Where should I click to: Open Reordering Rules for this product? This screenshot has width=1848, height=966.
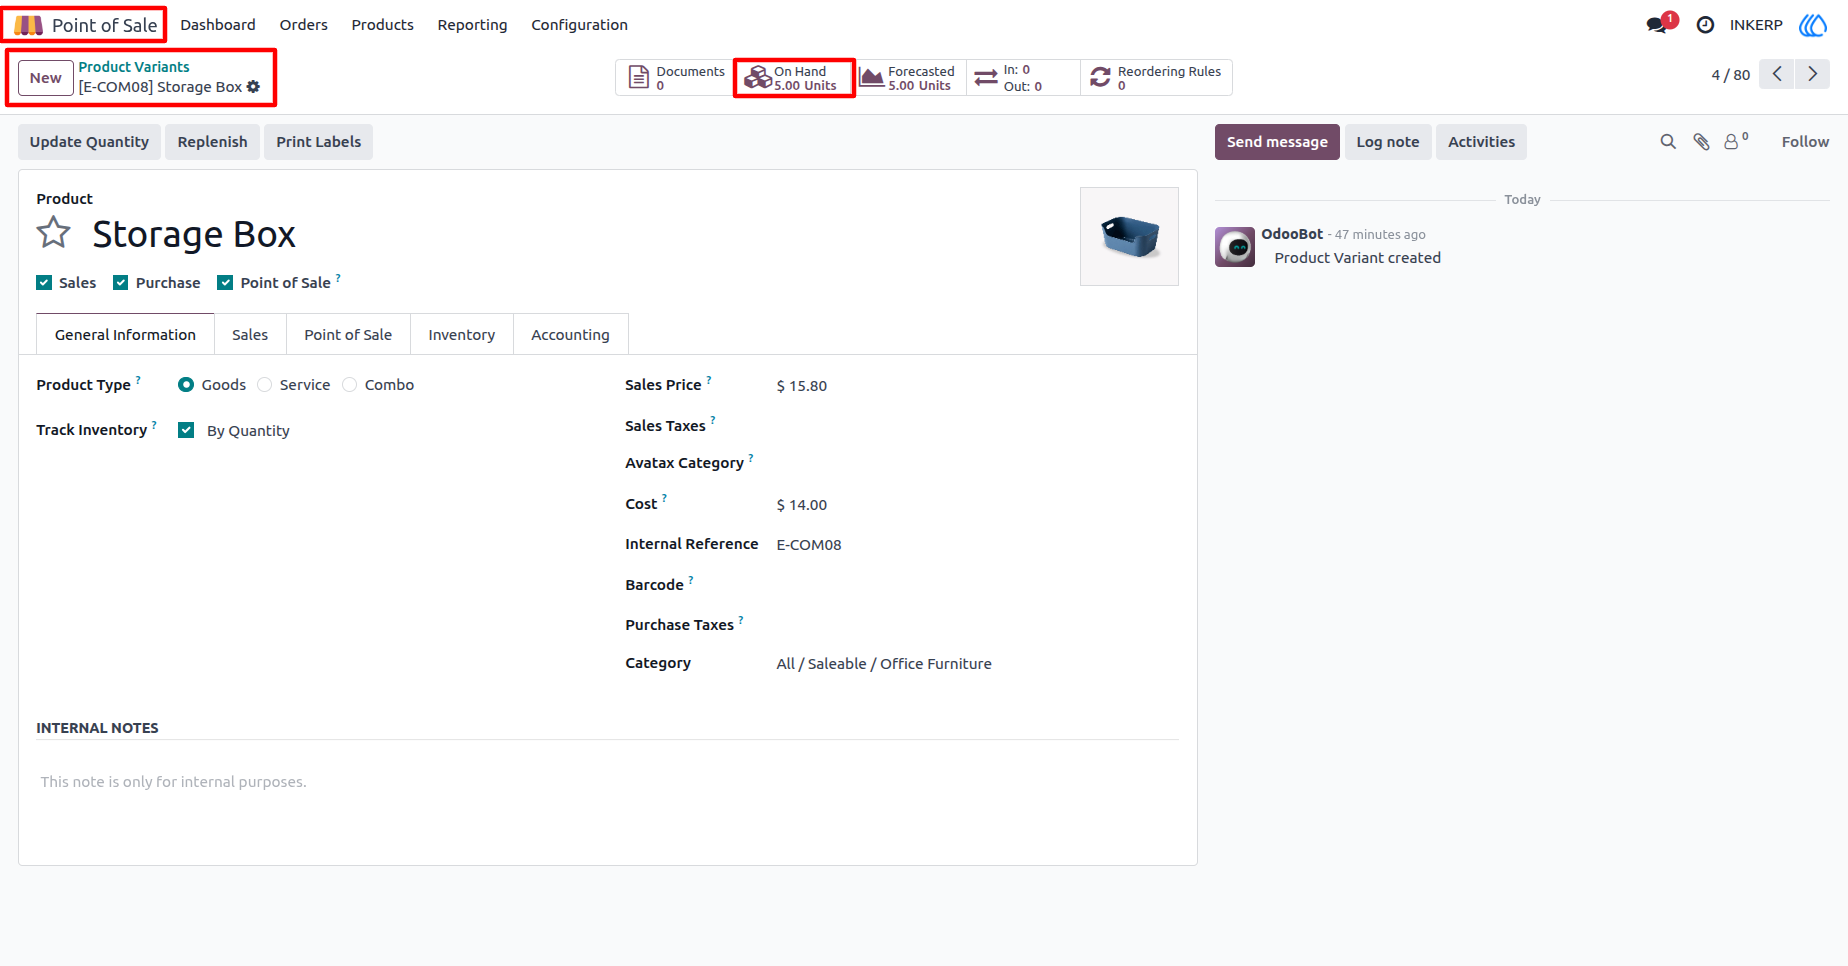point(1156,78)
